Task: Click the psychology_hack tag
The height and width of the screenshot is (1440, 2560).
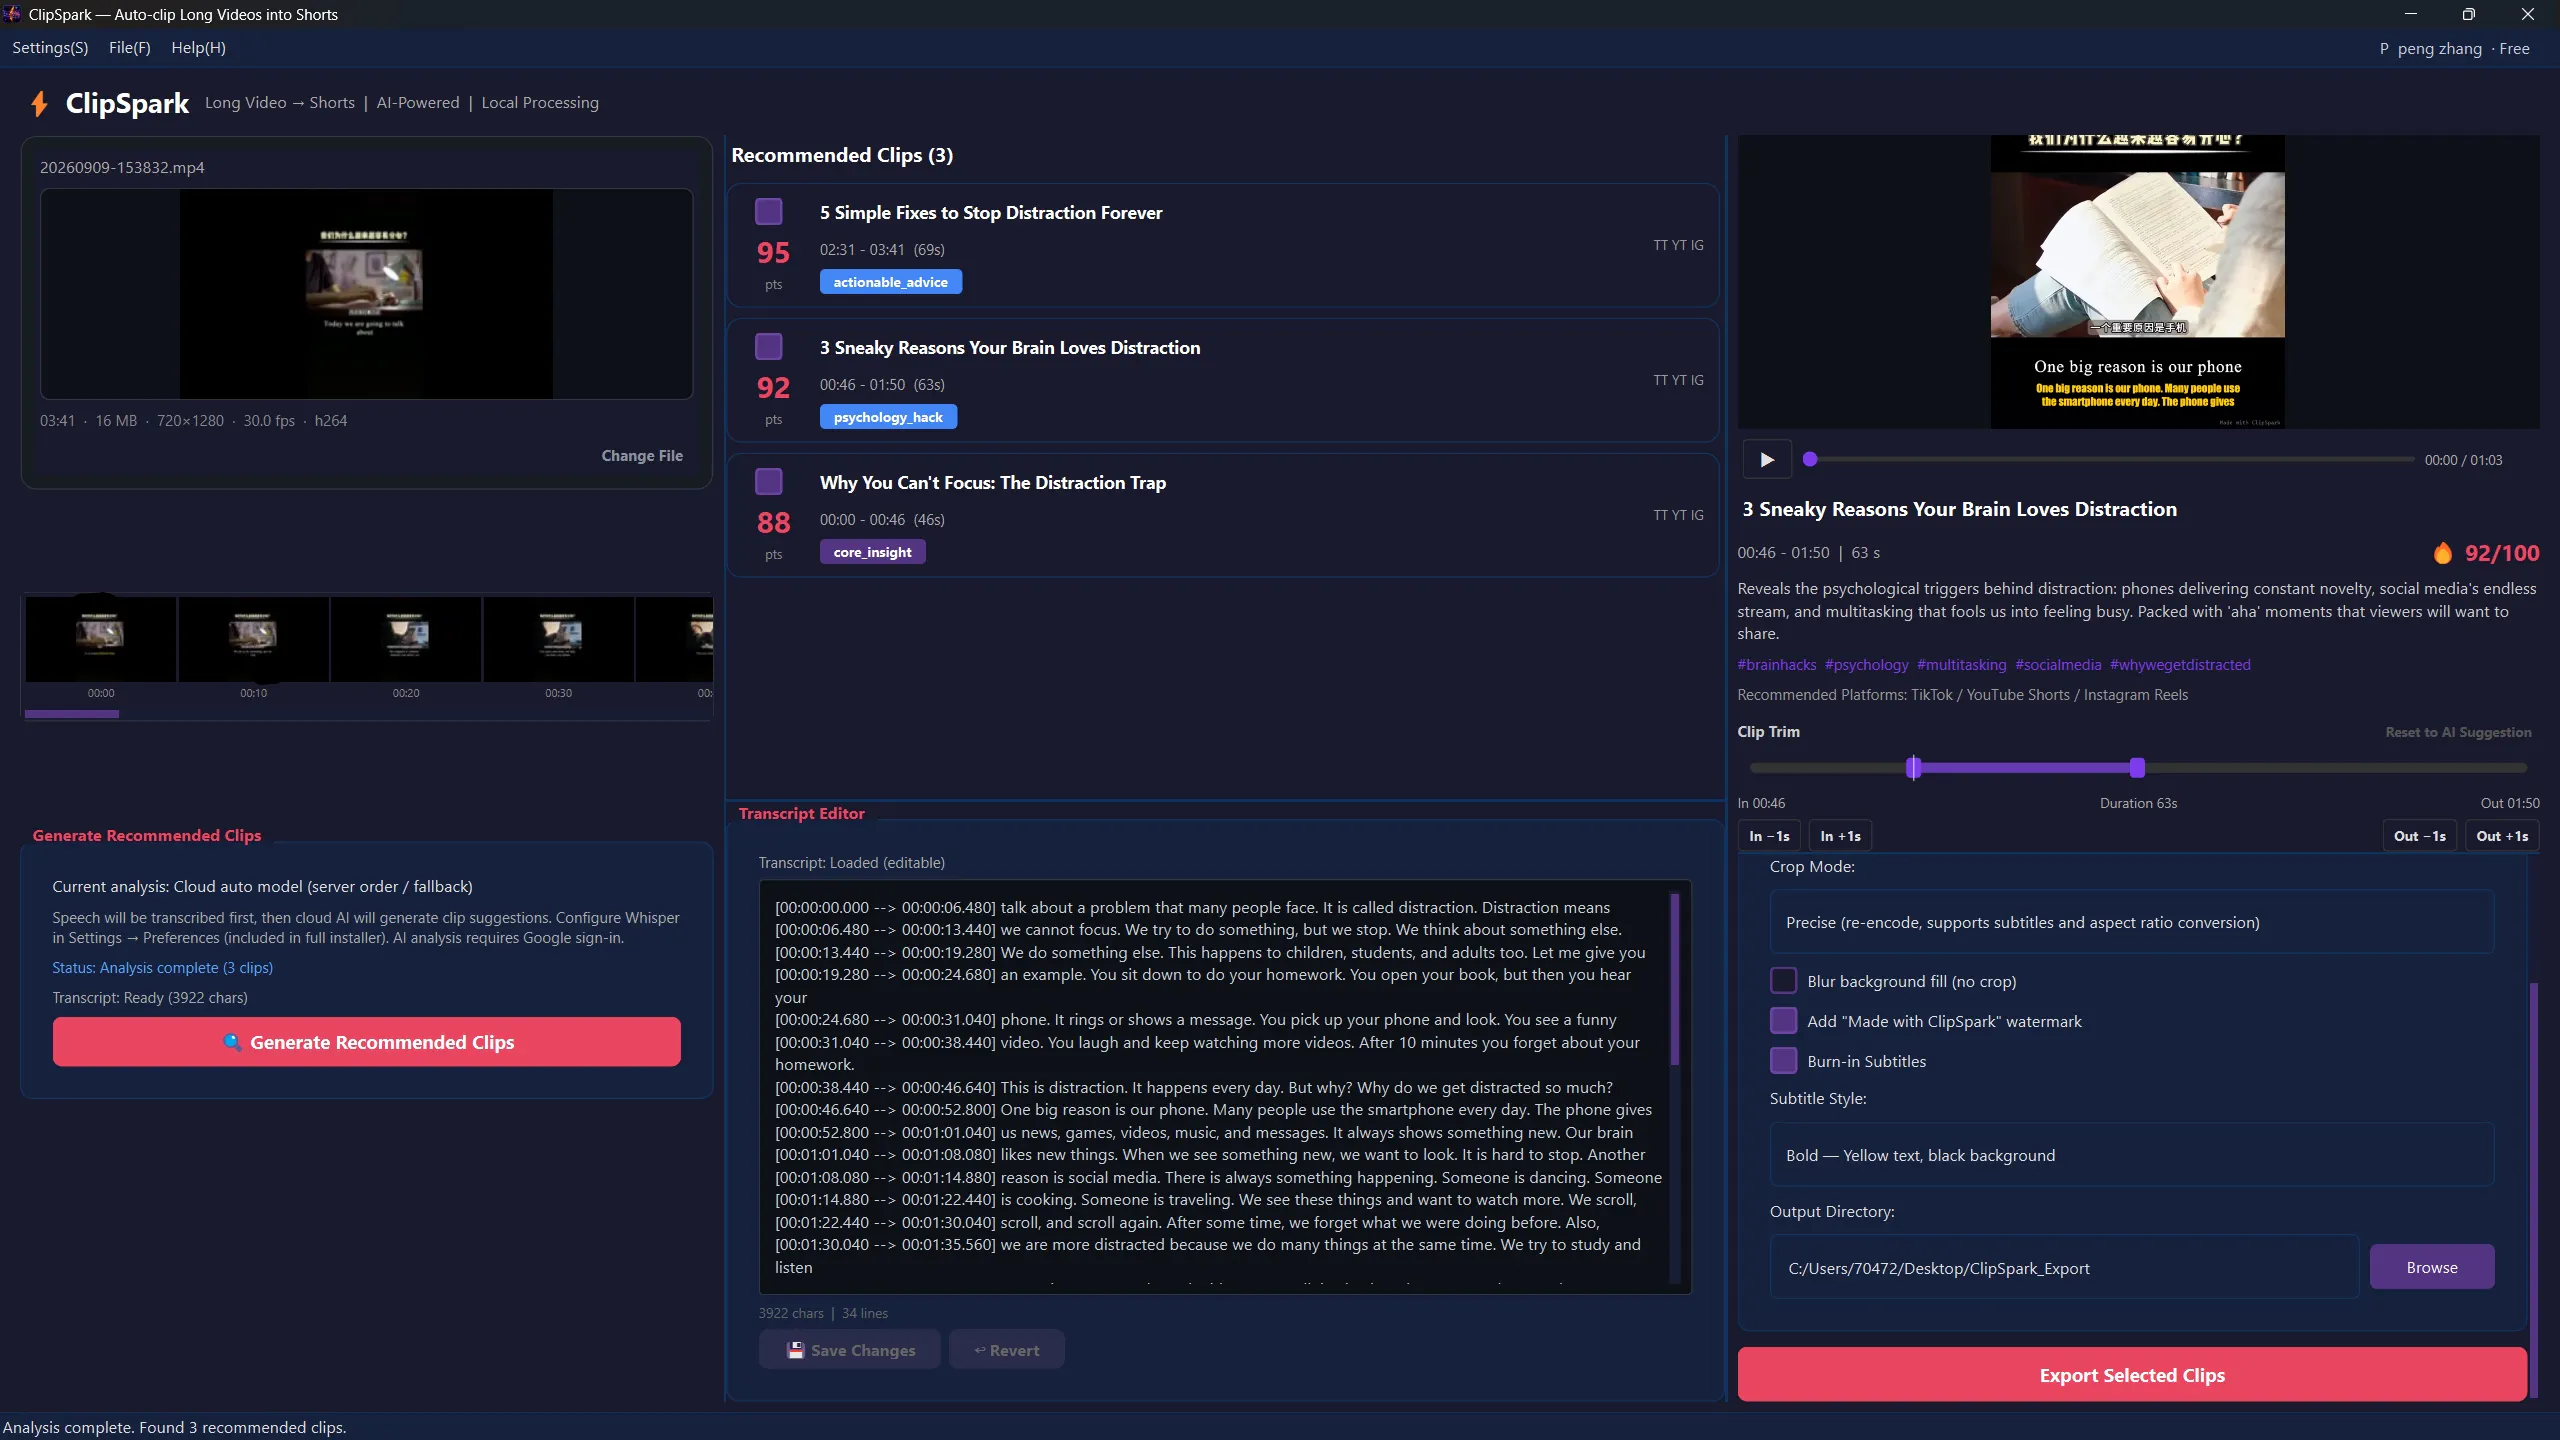Action: [888, 417]
